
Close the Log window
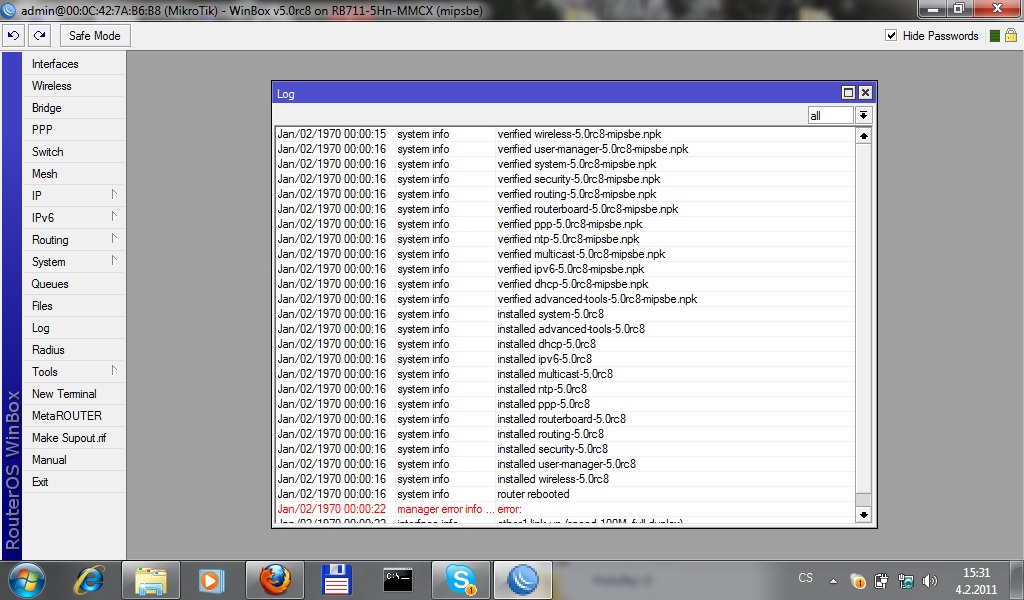click(x=865, y=93)
